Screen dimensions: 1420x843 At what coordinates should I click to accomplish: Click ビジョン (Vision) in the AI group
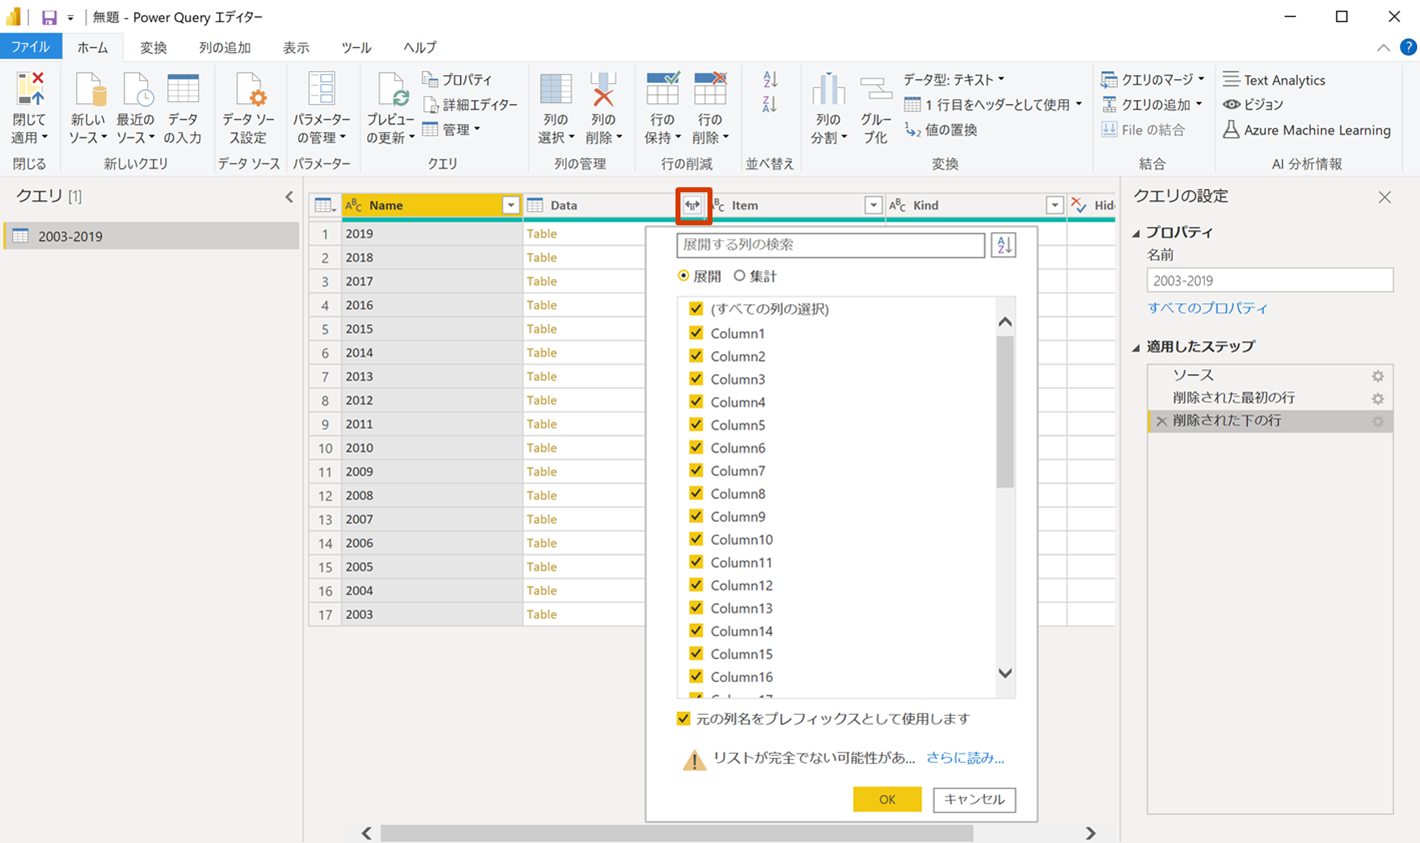click(1253, 104)
